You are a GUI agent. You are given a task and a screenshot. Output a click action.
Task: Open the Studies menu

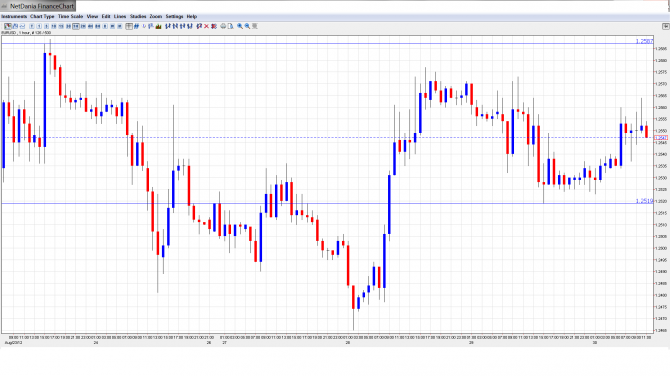point(138,16)
